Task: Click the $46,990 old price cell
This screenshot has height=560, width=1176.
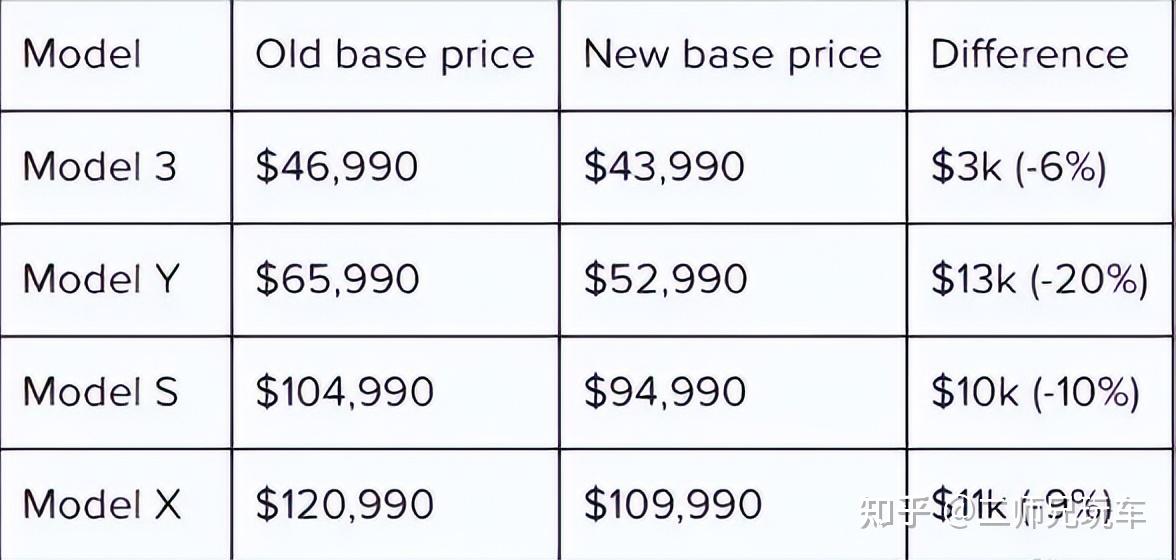Action: pyautogui.click(x=336, y=166)
